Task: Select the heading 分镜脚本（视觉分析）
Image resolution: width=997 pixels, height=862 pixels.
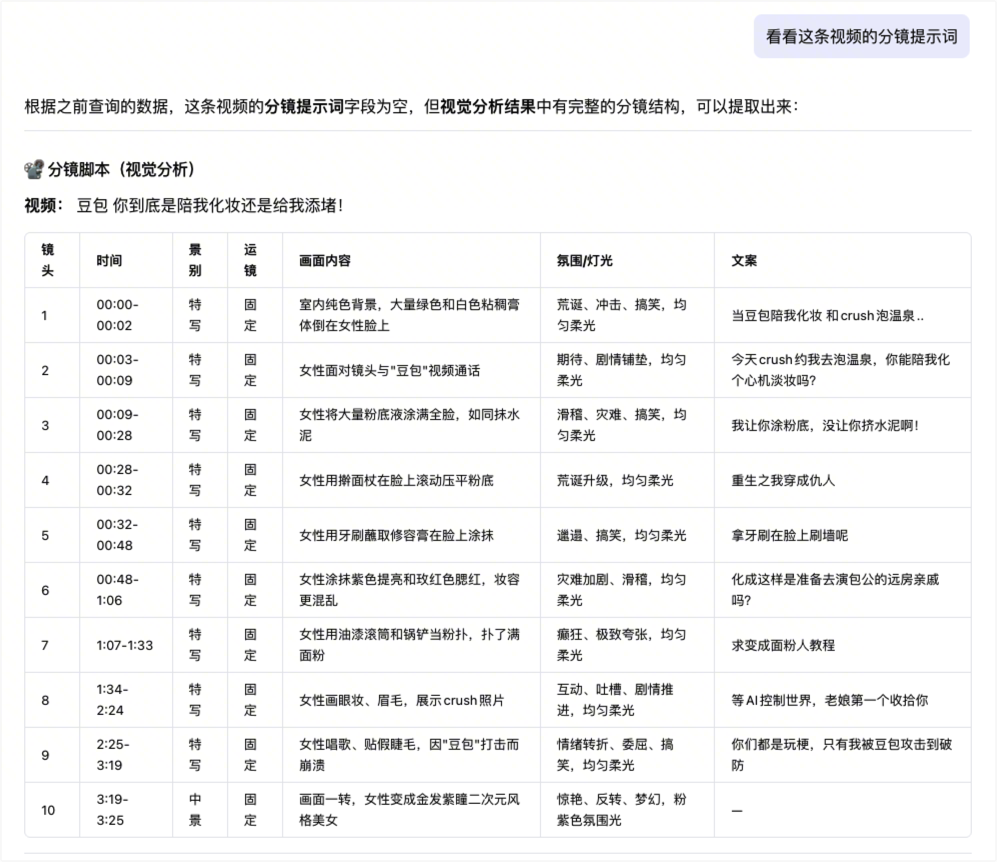Action: pyautogui.click(x=121, y=169)
